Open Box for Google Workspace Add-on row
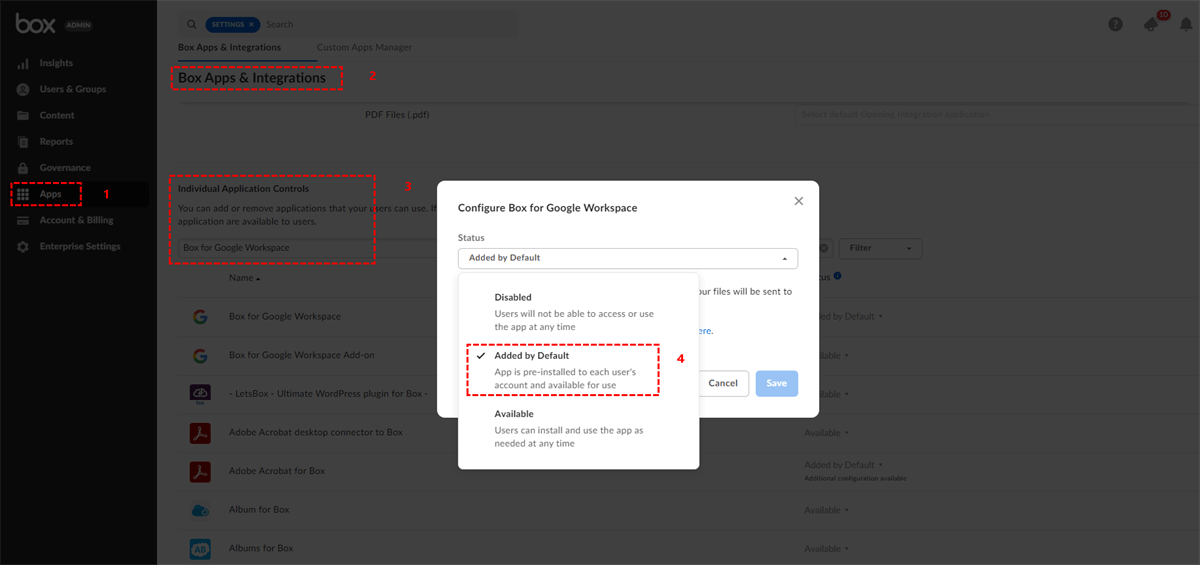Image resolution: width=1200 pixels, height=565 pixels. tap(304, 355)
